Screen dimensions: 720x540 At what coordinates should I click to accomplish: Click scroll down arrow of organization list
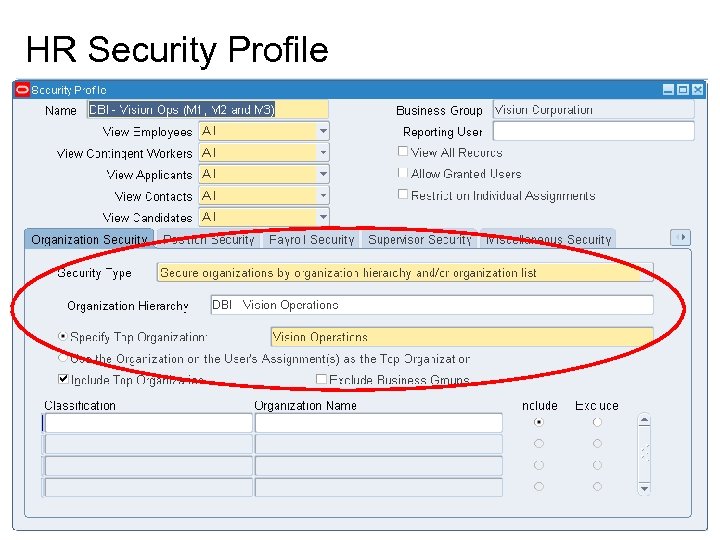tap(644, 489)
